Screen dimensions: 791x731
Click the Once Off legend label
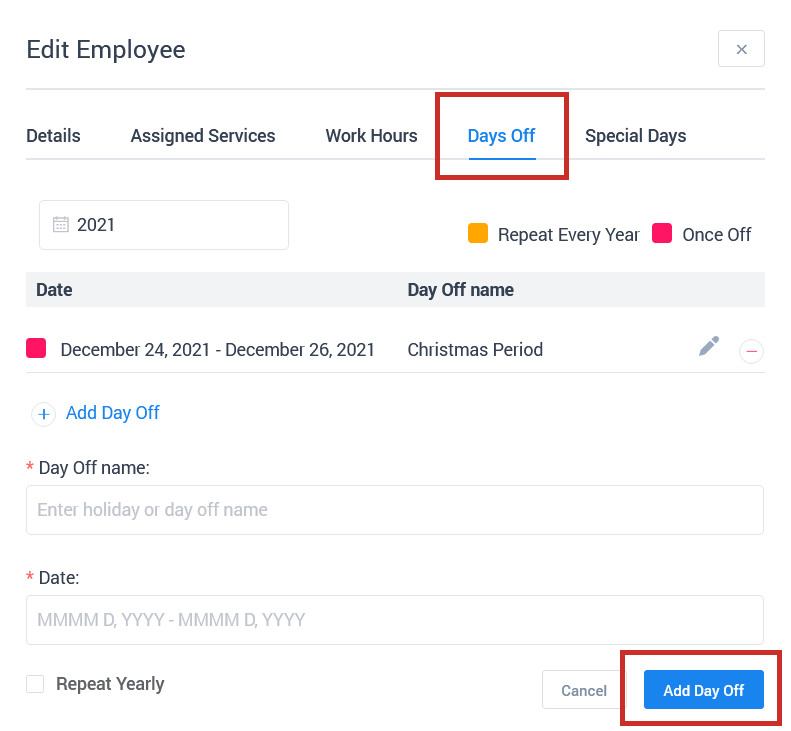pyautogui.click(x=716, y=235)
